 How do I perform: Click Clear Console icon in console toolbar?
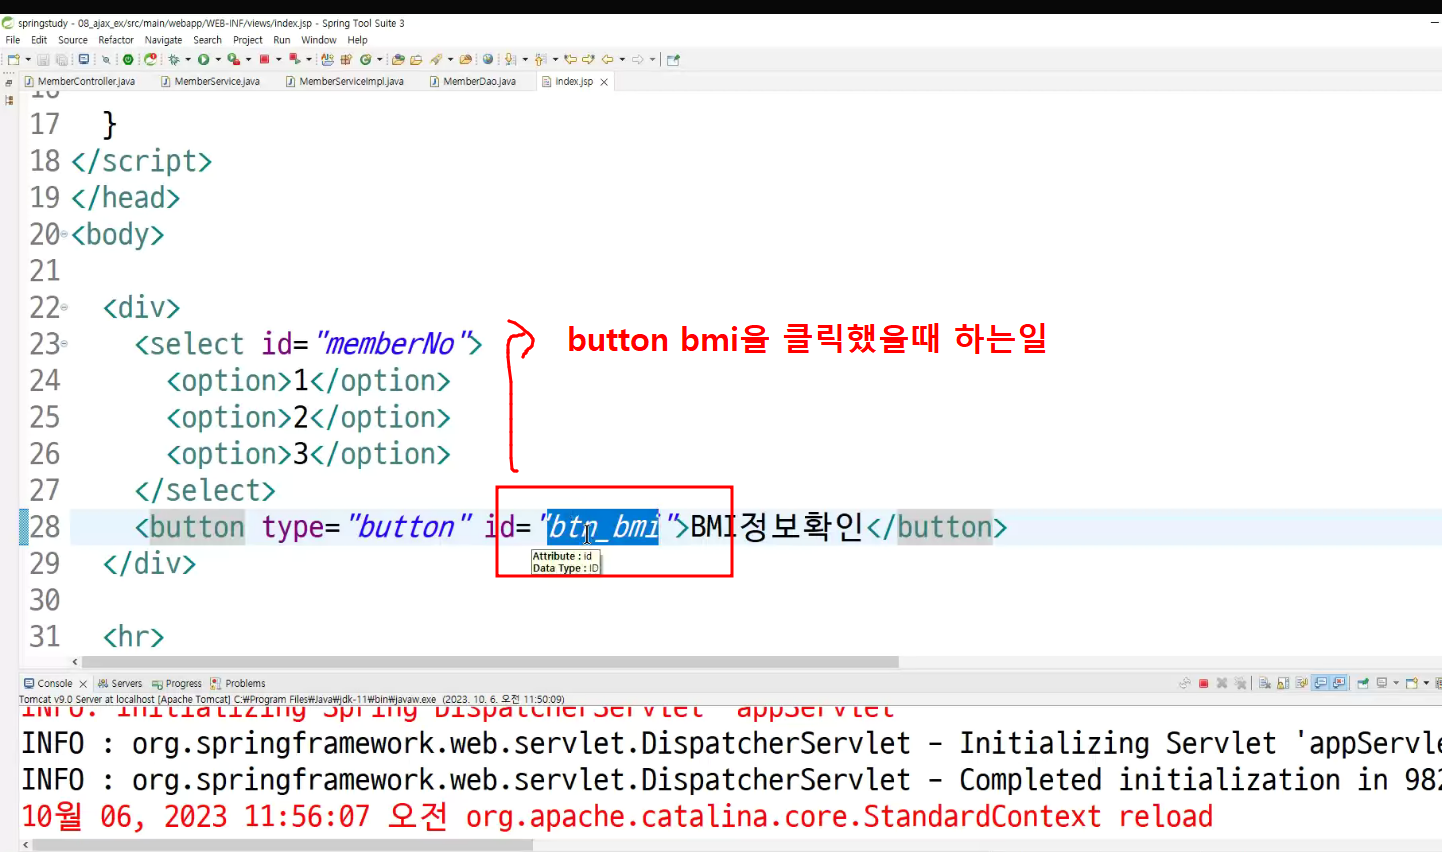point(1265,683)
